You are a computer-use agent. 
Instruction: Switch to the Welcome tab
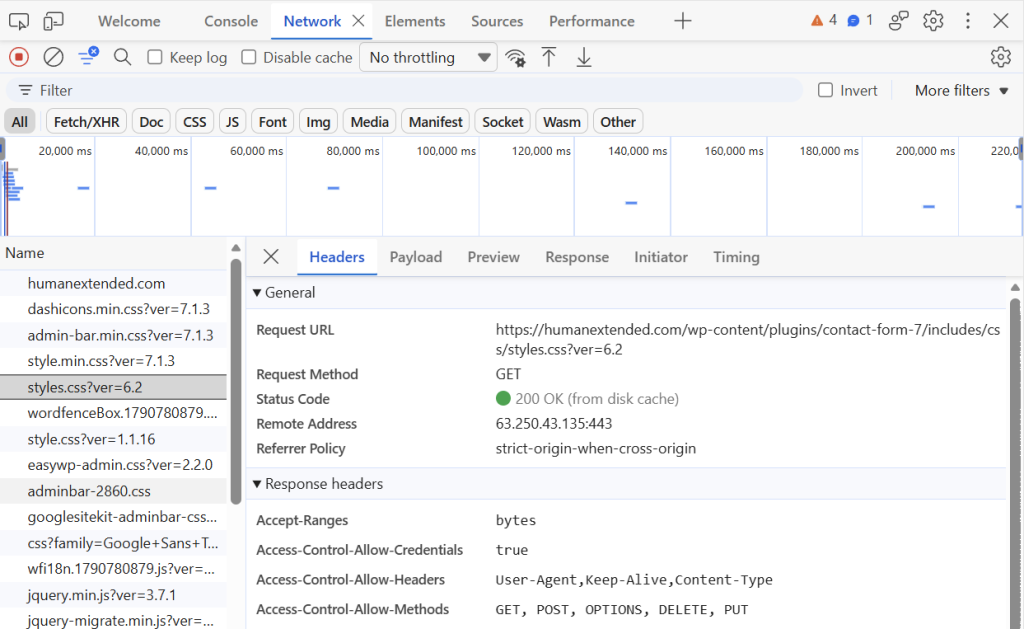[129, 21]
